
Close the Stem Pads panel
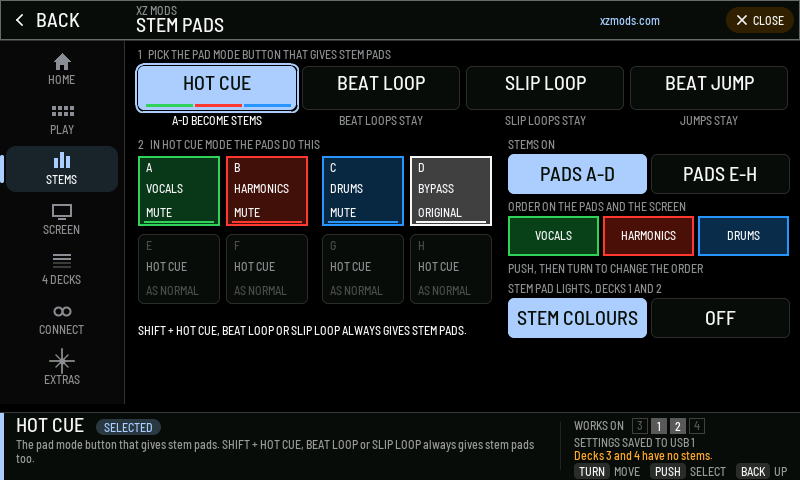(760, 20)
